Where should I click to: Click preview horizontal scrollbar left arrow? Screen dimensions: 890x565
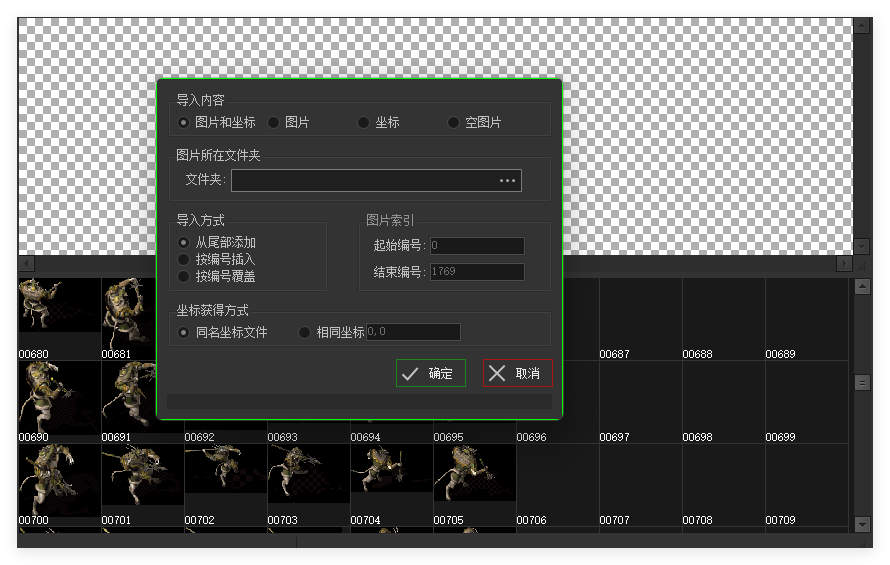tap(27, 263)
